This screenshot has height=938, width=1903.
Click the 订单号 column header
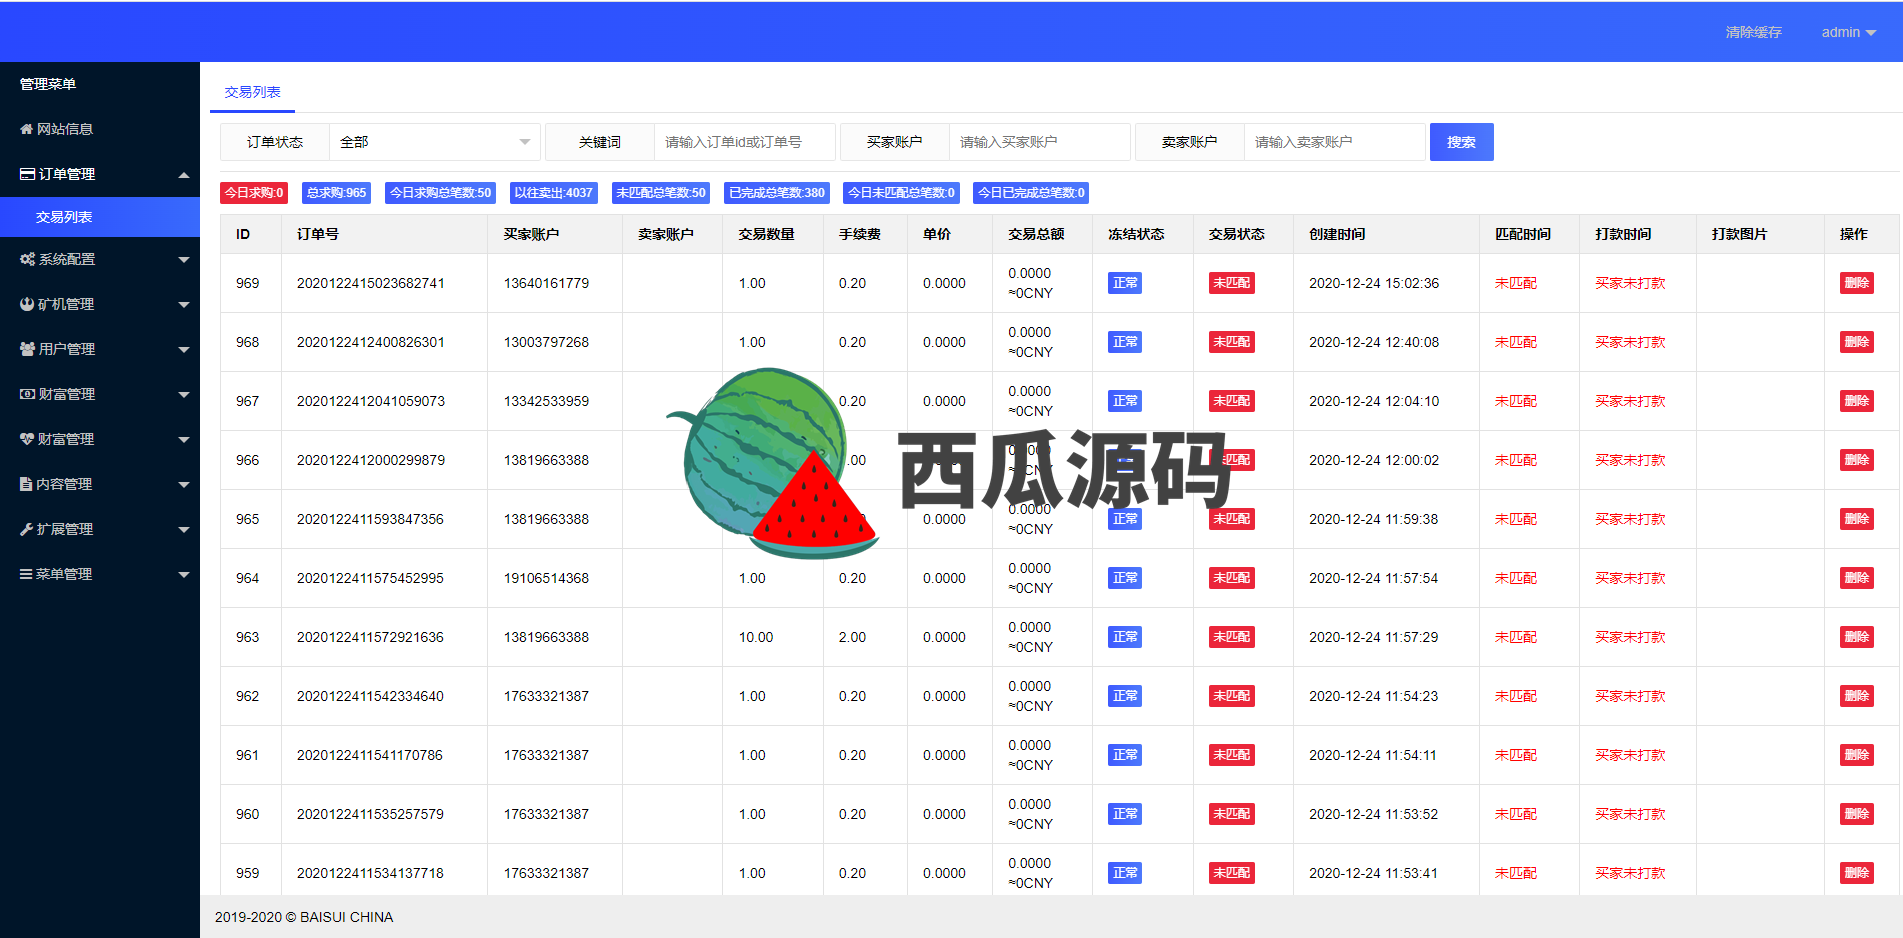[318, 234]
